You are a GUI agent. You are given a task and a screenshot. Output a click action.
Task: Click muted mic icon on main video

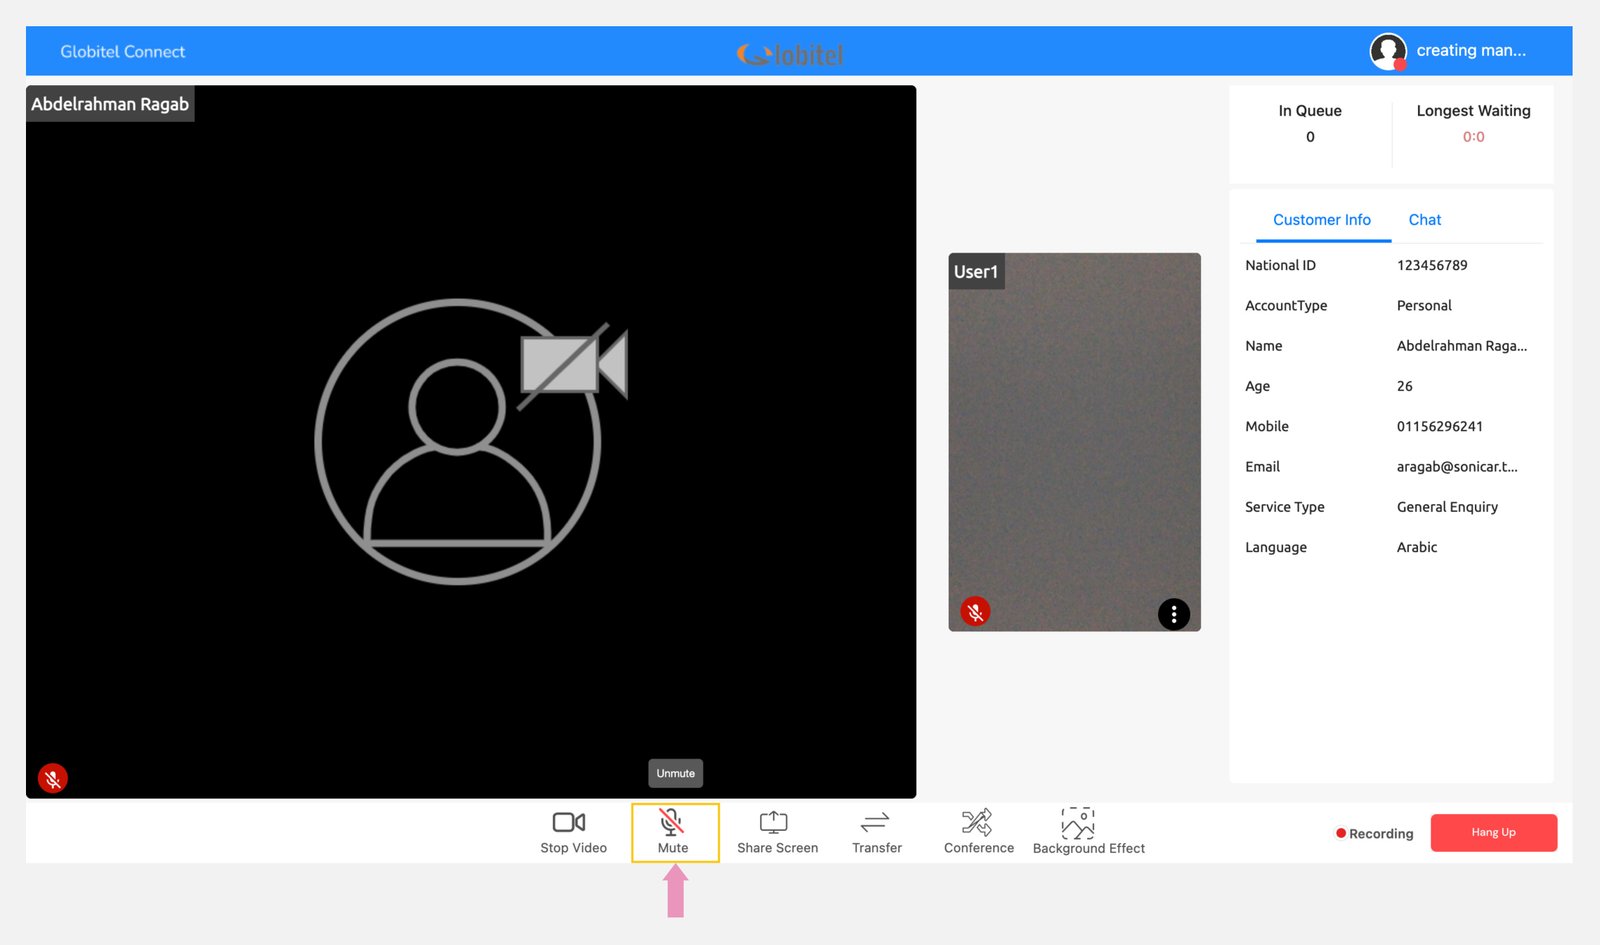point(53,778)
